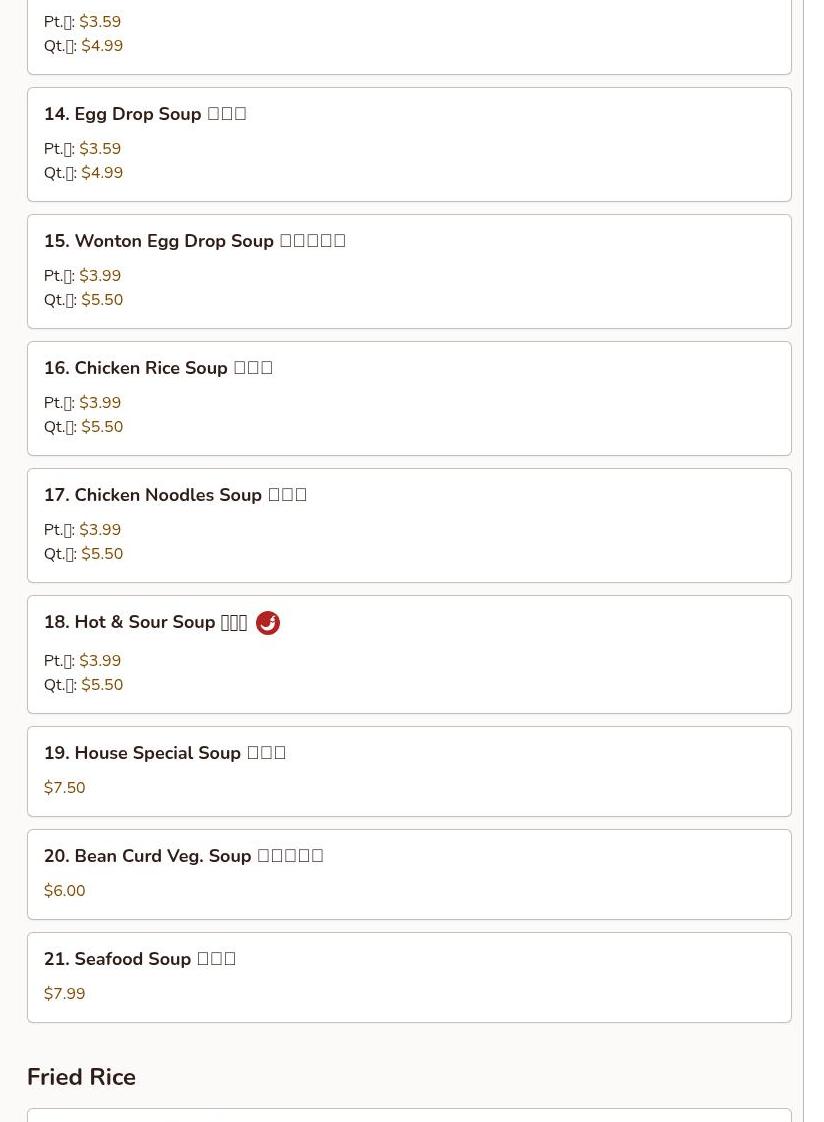Click the $7.99 Seafood Soup price

65,994
